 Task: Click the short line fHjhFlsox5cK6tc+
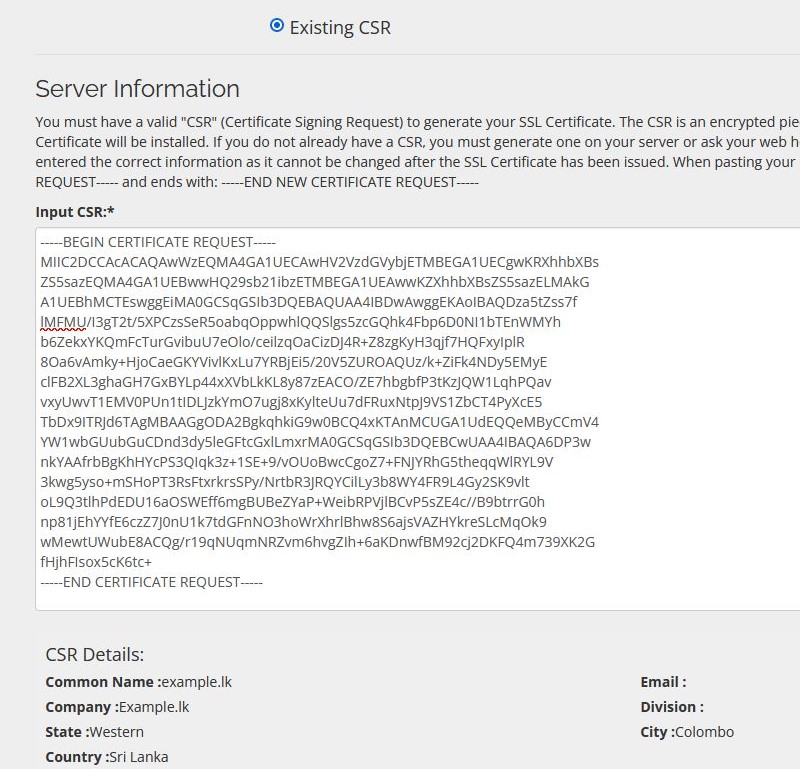coord(96,562)
